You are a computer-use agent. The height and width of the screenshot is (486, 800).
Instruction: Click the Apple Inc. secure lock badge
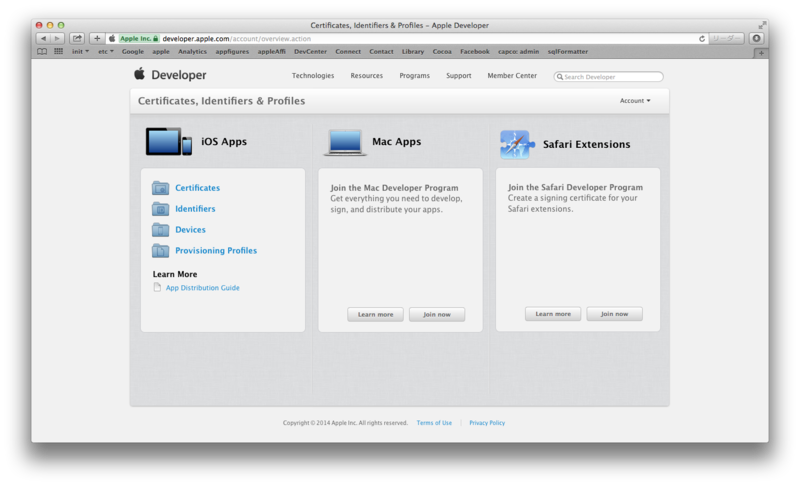[139, 39]
